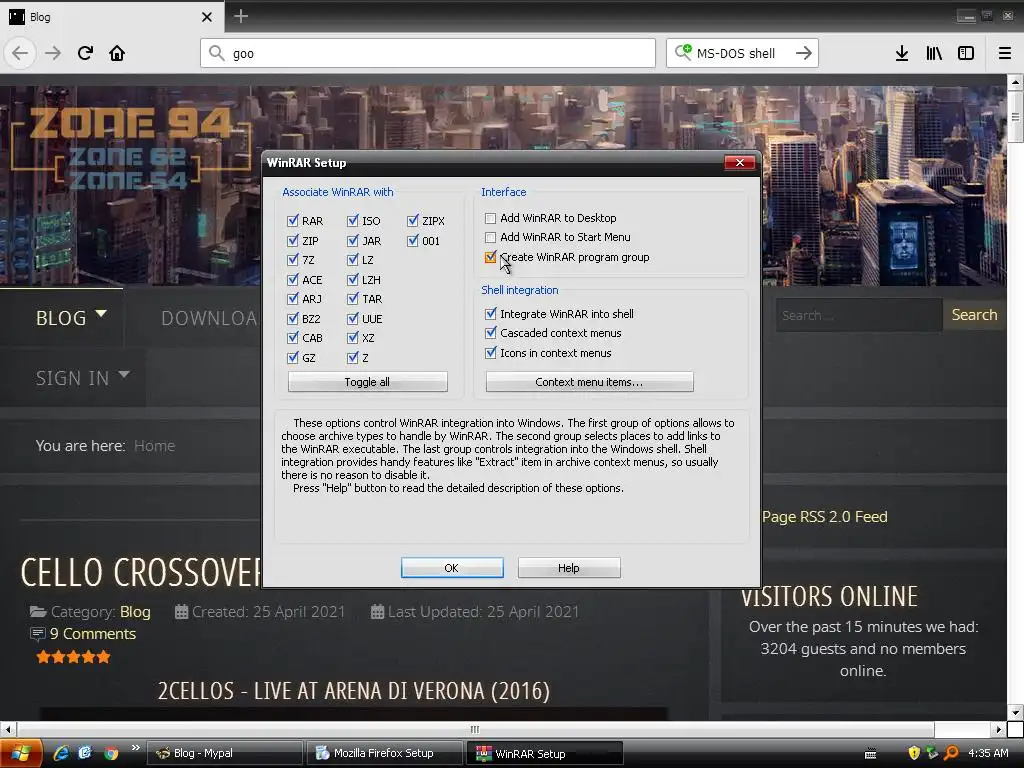Screen dimensions: 1024x768
Task: Toggle the 7Z association checkbox
Action: pyautogui.click(x=293, y=260)
